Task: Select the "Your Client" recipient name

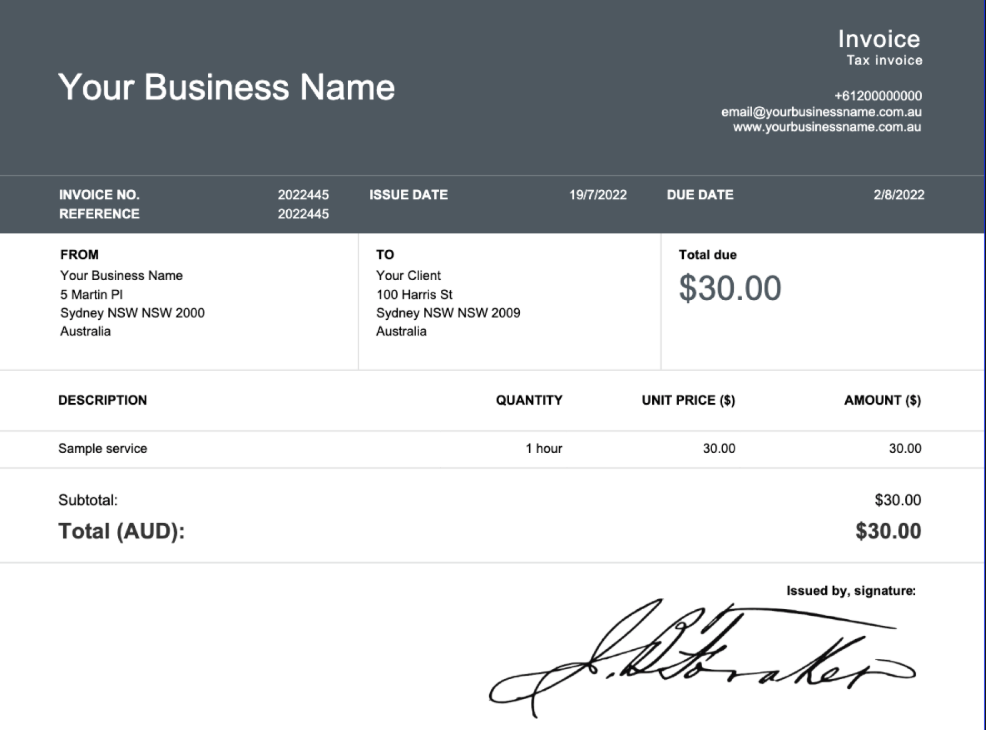Action: click(409, 275)
